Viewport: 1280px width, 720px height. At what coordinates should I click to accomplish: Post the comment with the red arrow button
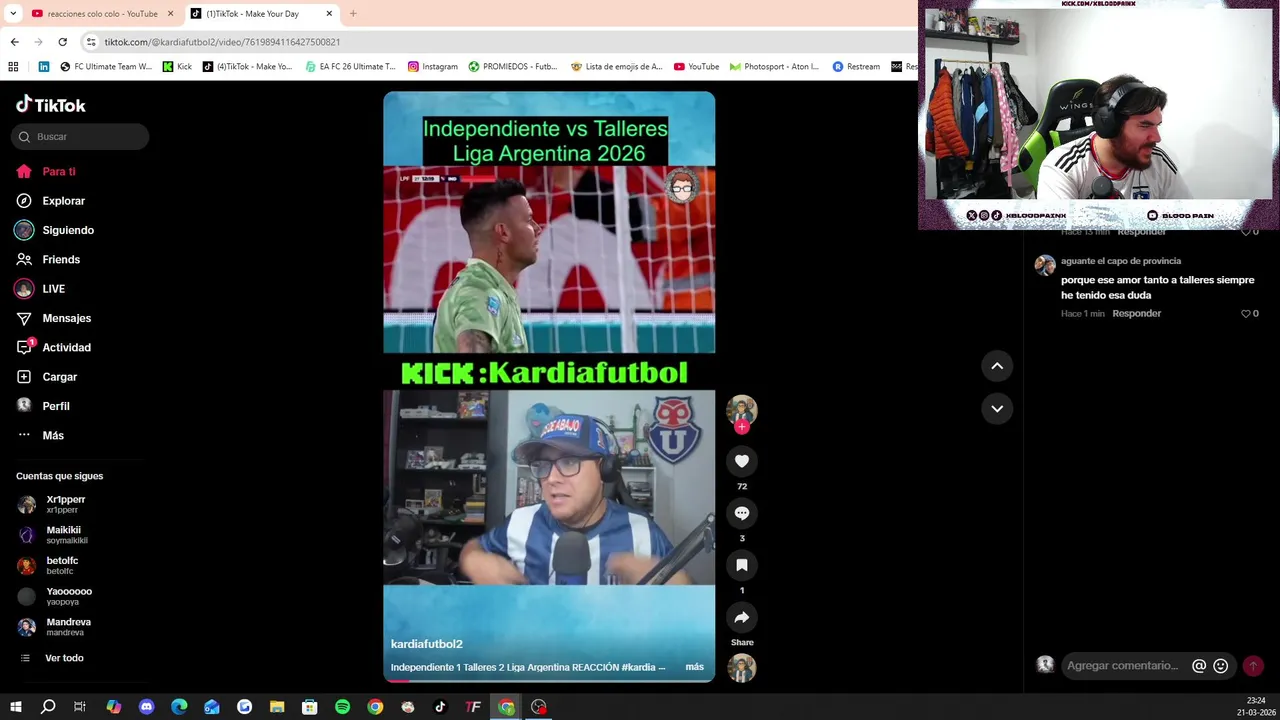[1253, 666]
